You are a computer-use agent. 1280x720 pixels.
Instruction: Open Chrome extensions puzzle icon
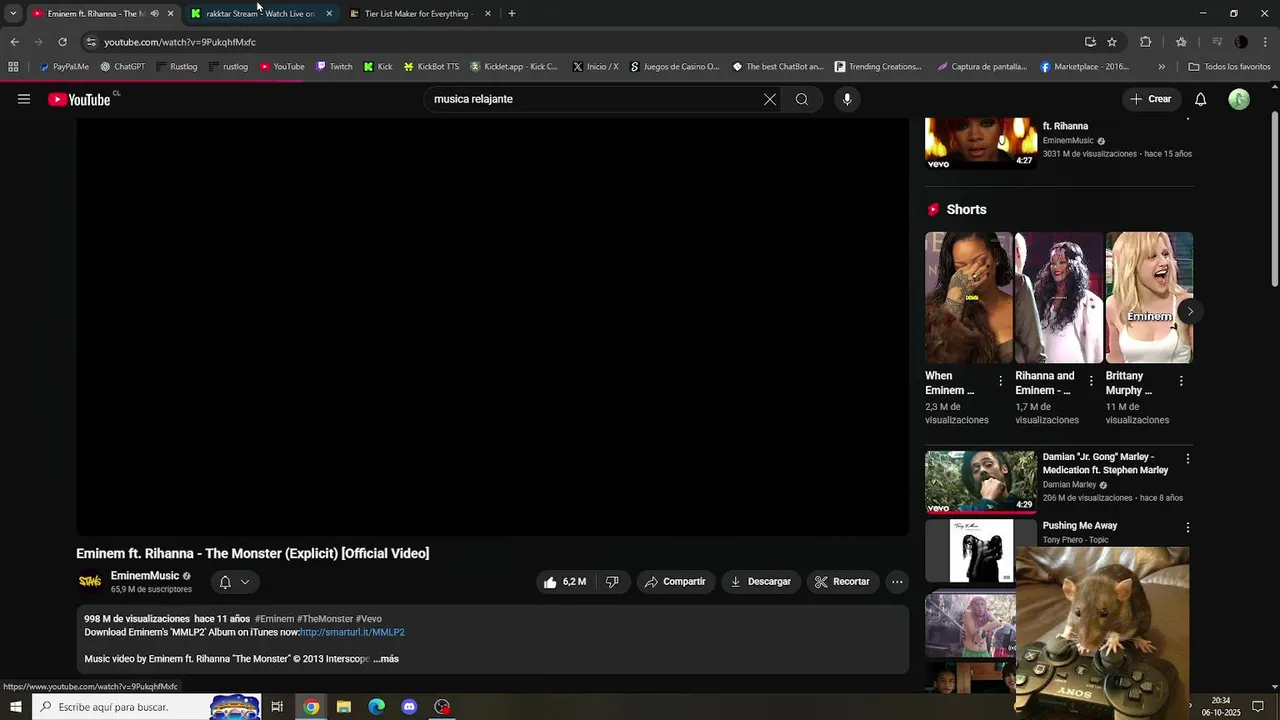tap(1146, 42)
